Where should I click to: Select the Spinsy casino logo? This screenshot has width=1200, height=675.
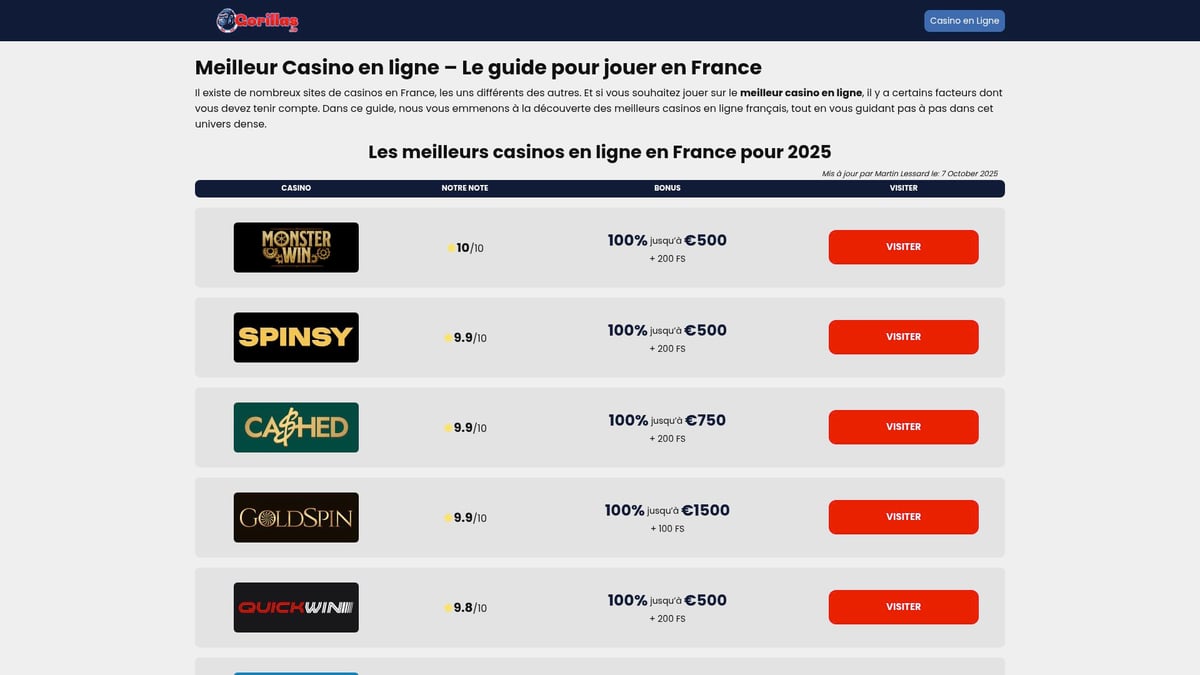(x=295, y=337)
